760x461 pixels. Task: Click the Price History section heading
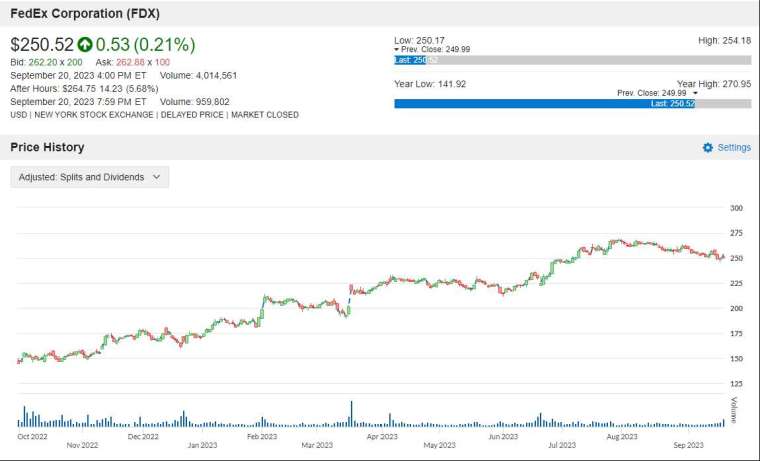pyautogui.click(x=47, y=147)
